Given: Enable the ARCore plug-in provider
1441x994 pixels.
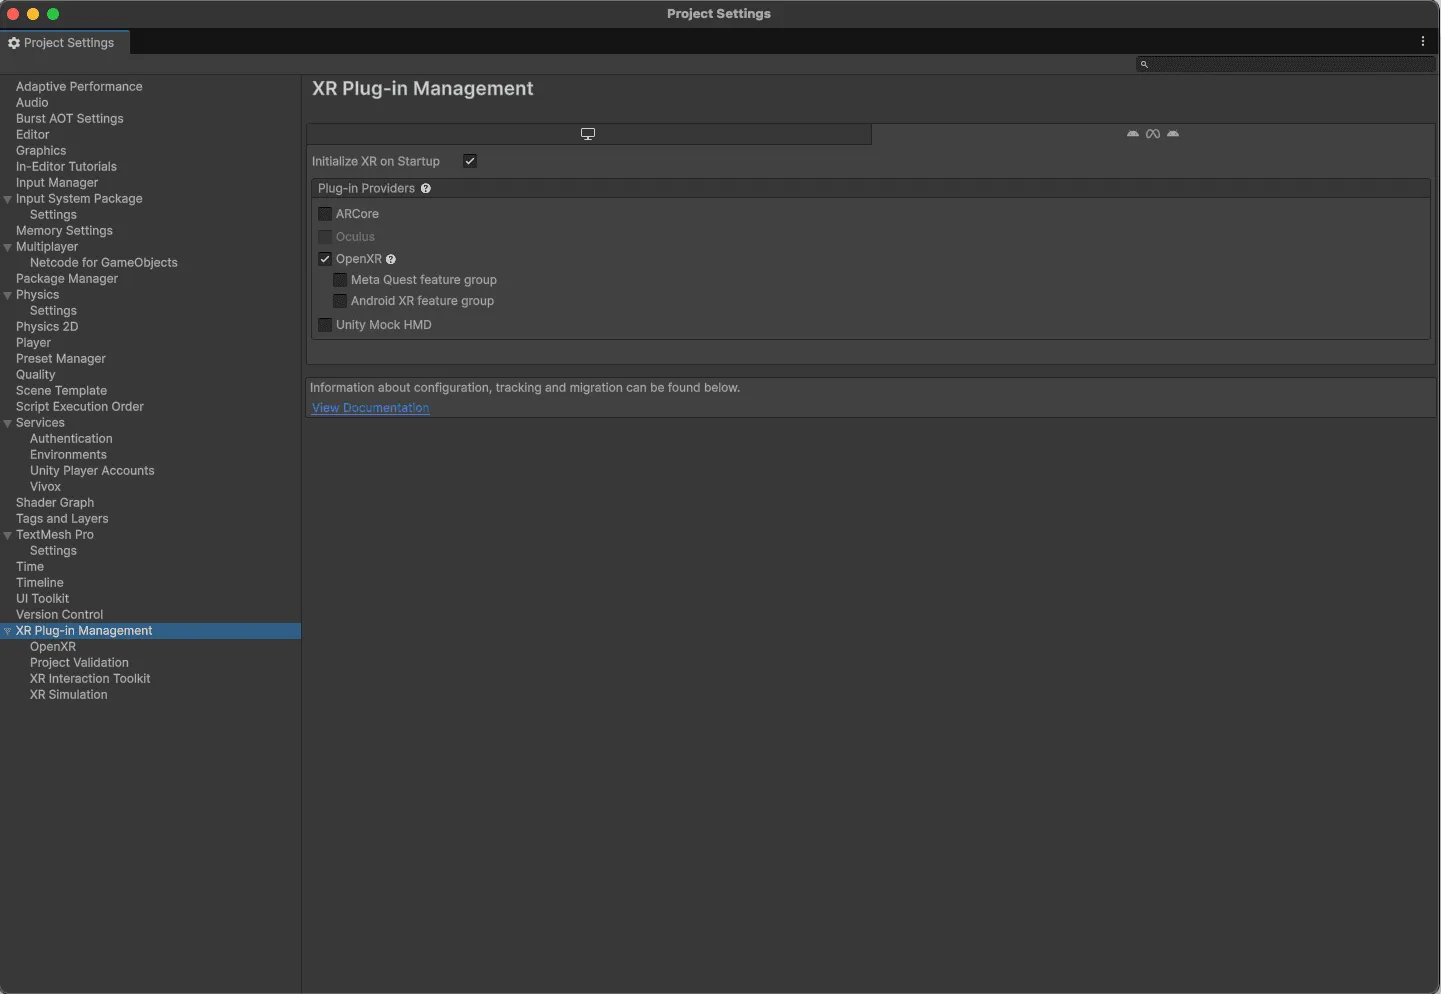Looking at the screenshot, I should pos(325,214).
